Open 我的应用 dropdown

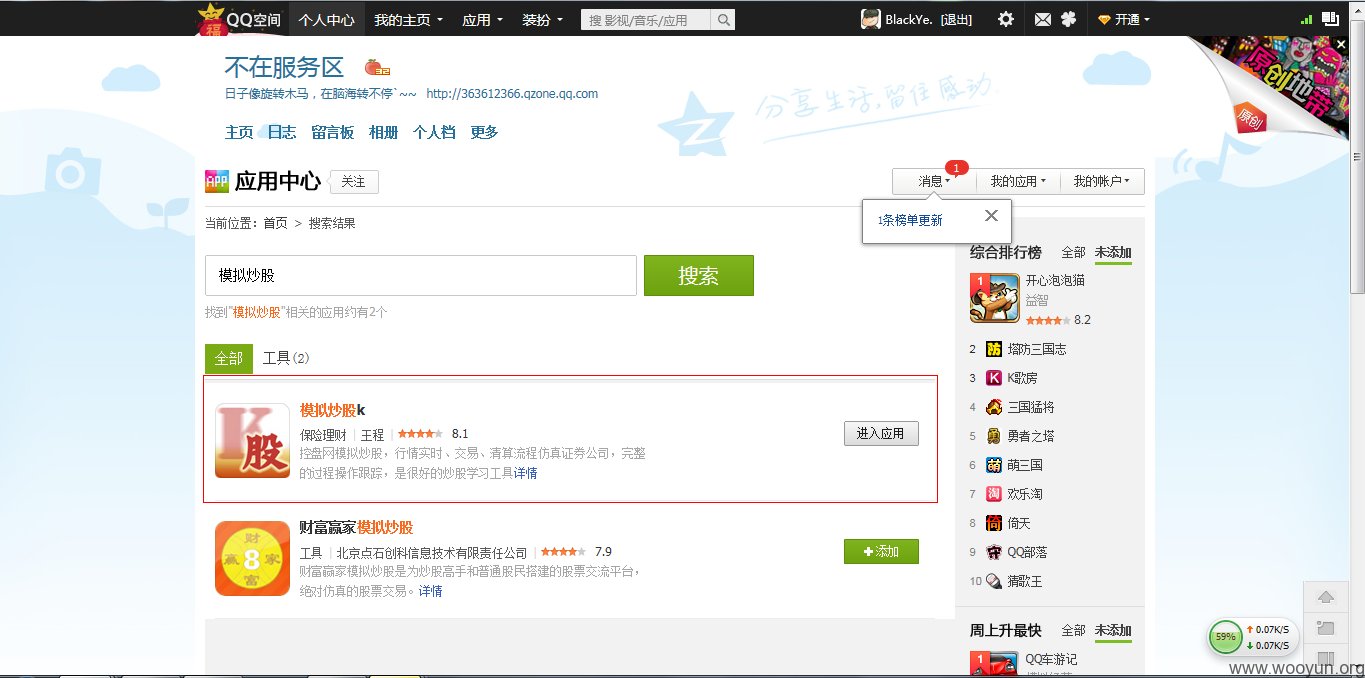[1018, 181]
